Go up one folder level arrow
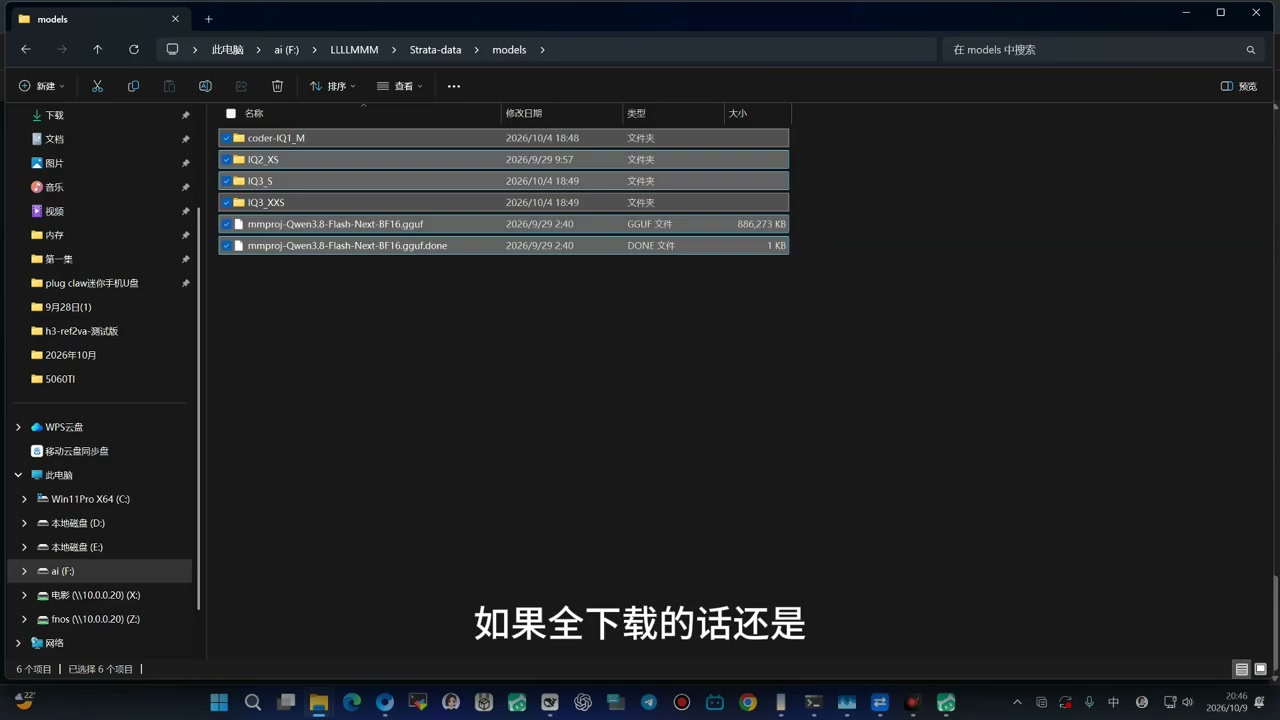Viewport: 1280px width, 720px height. click(x=97, y=49)
